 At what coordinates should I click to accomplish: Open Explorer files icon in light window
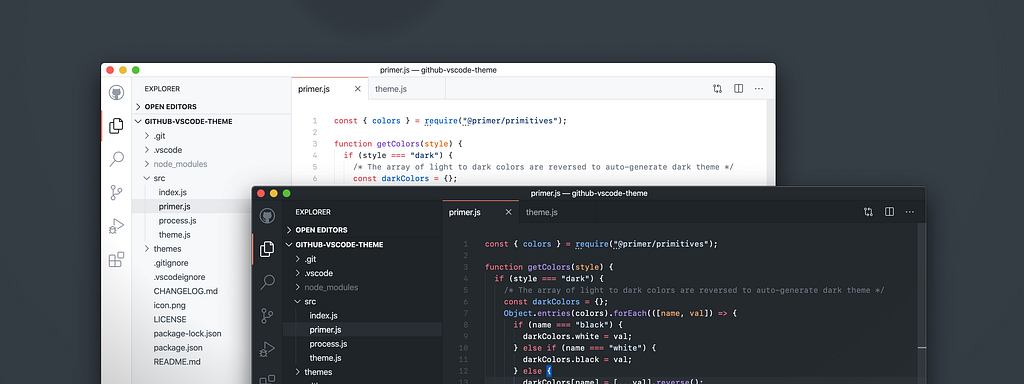116,125
